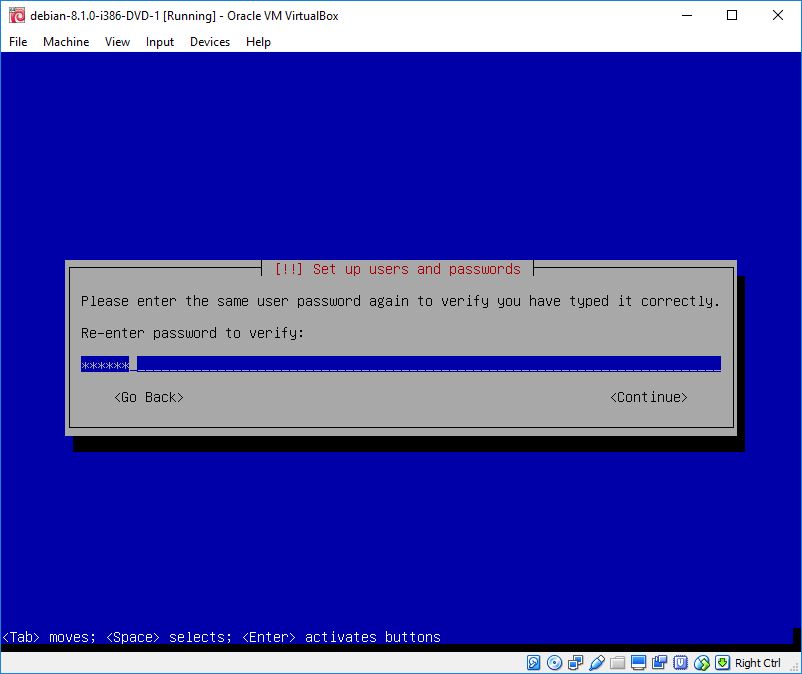This screenshot has height=674, width=802.
Task: Click the VirtualBox icon in title bar
Action: tap(17, 15)
